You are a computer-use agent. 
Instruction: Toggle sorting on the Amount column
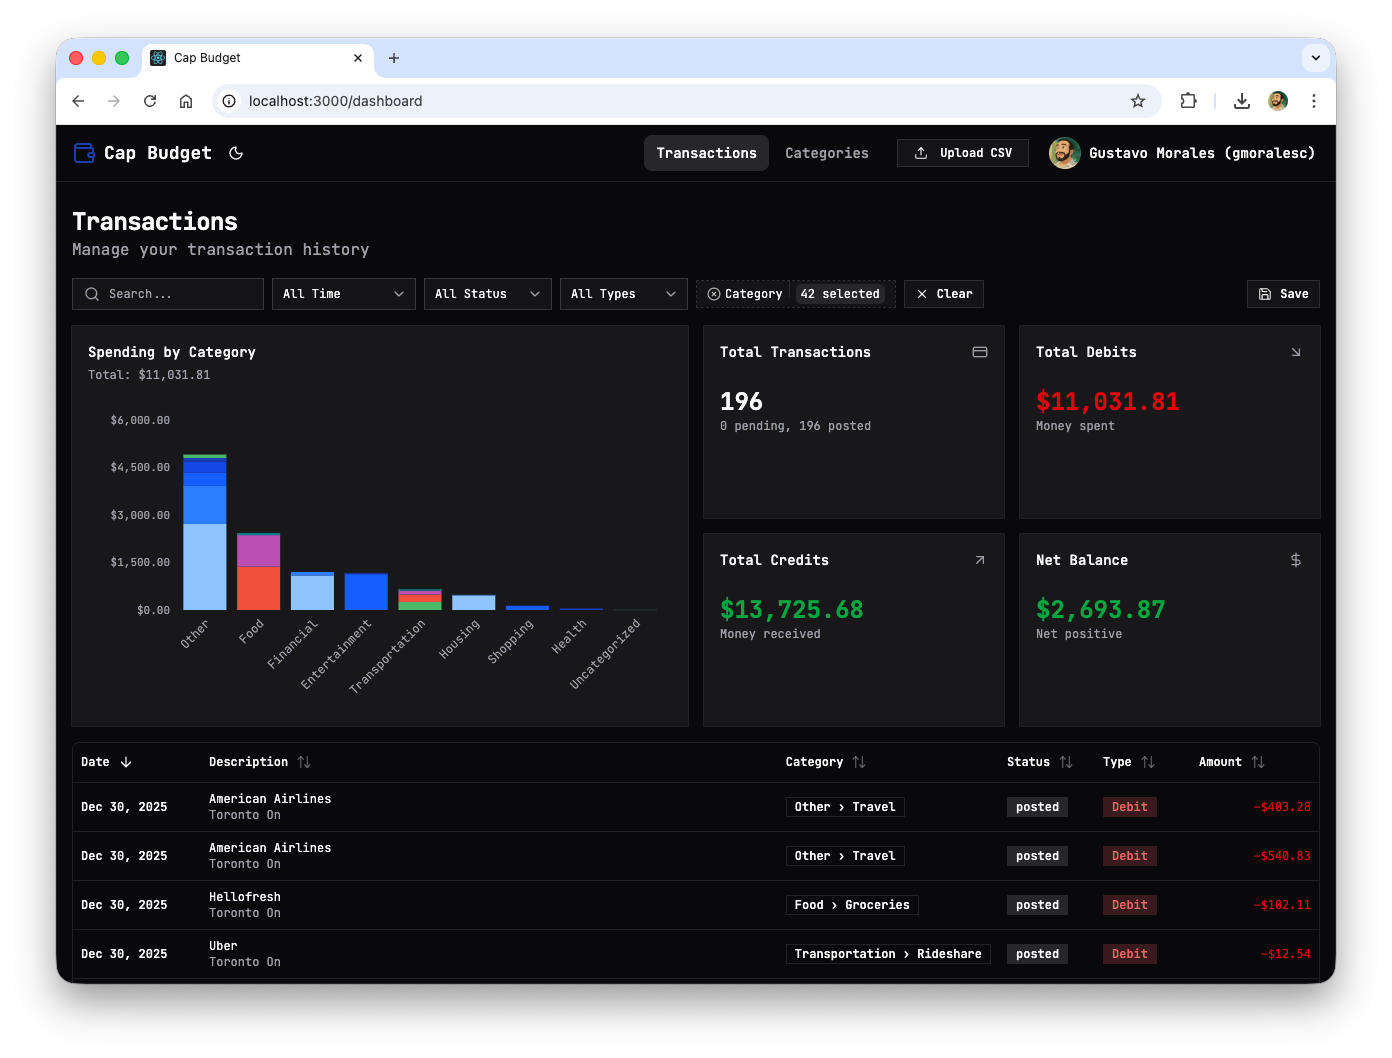(x=1257, y=762)
